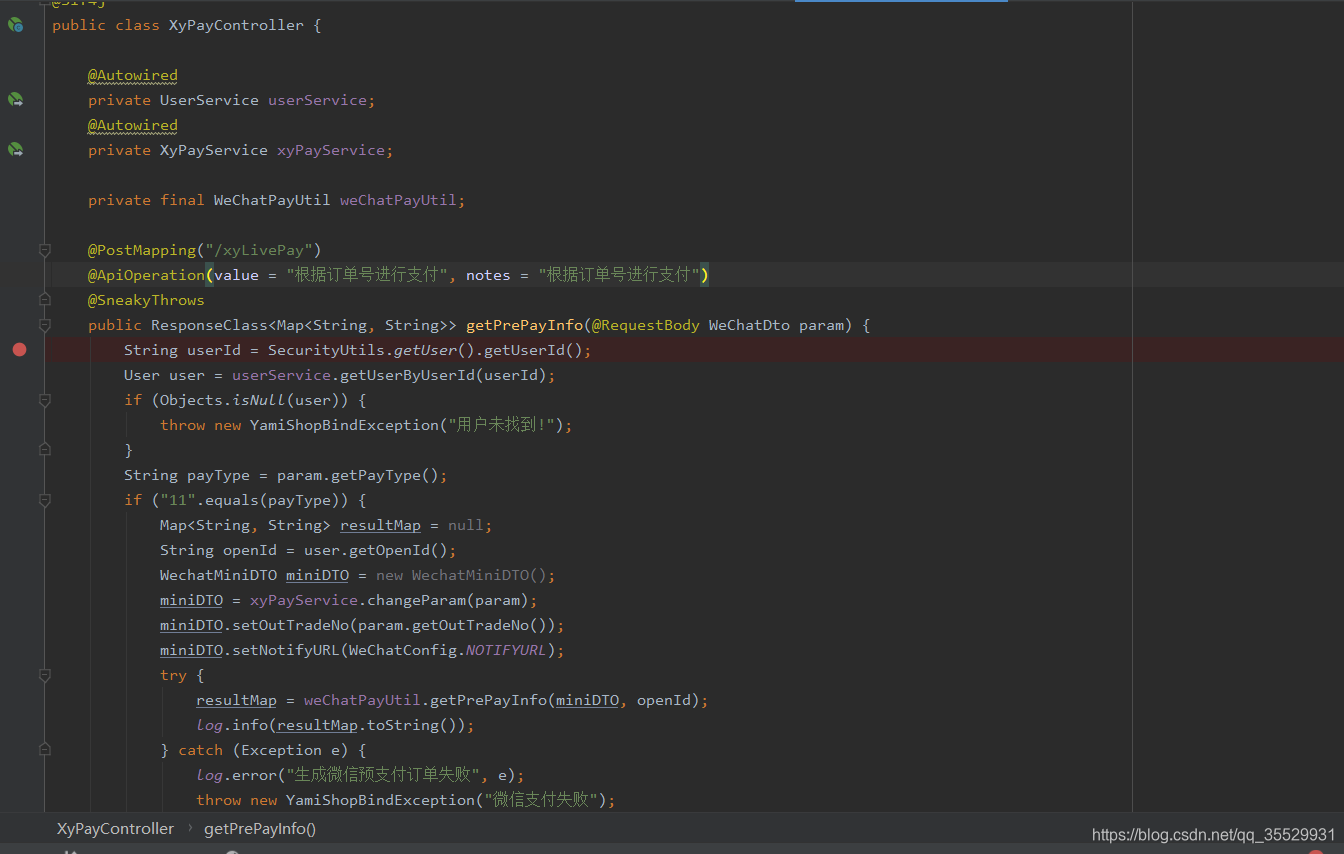This screenshot has width=1344, height=854.
Task: Select getPrePayInfo() in the breadcrumb bar
Action: [x=260, y=829]
